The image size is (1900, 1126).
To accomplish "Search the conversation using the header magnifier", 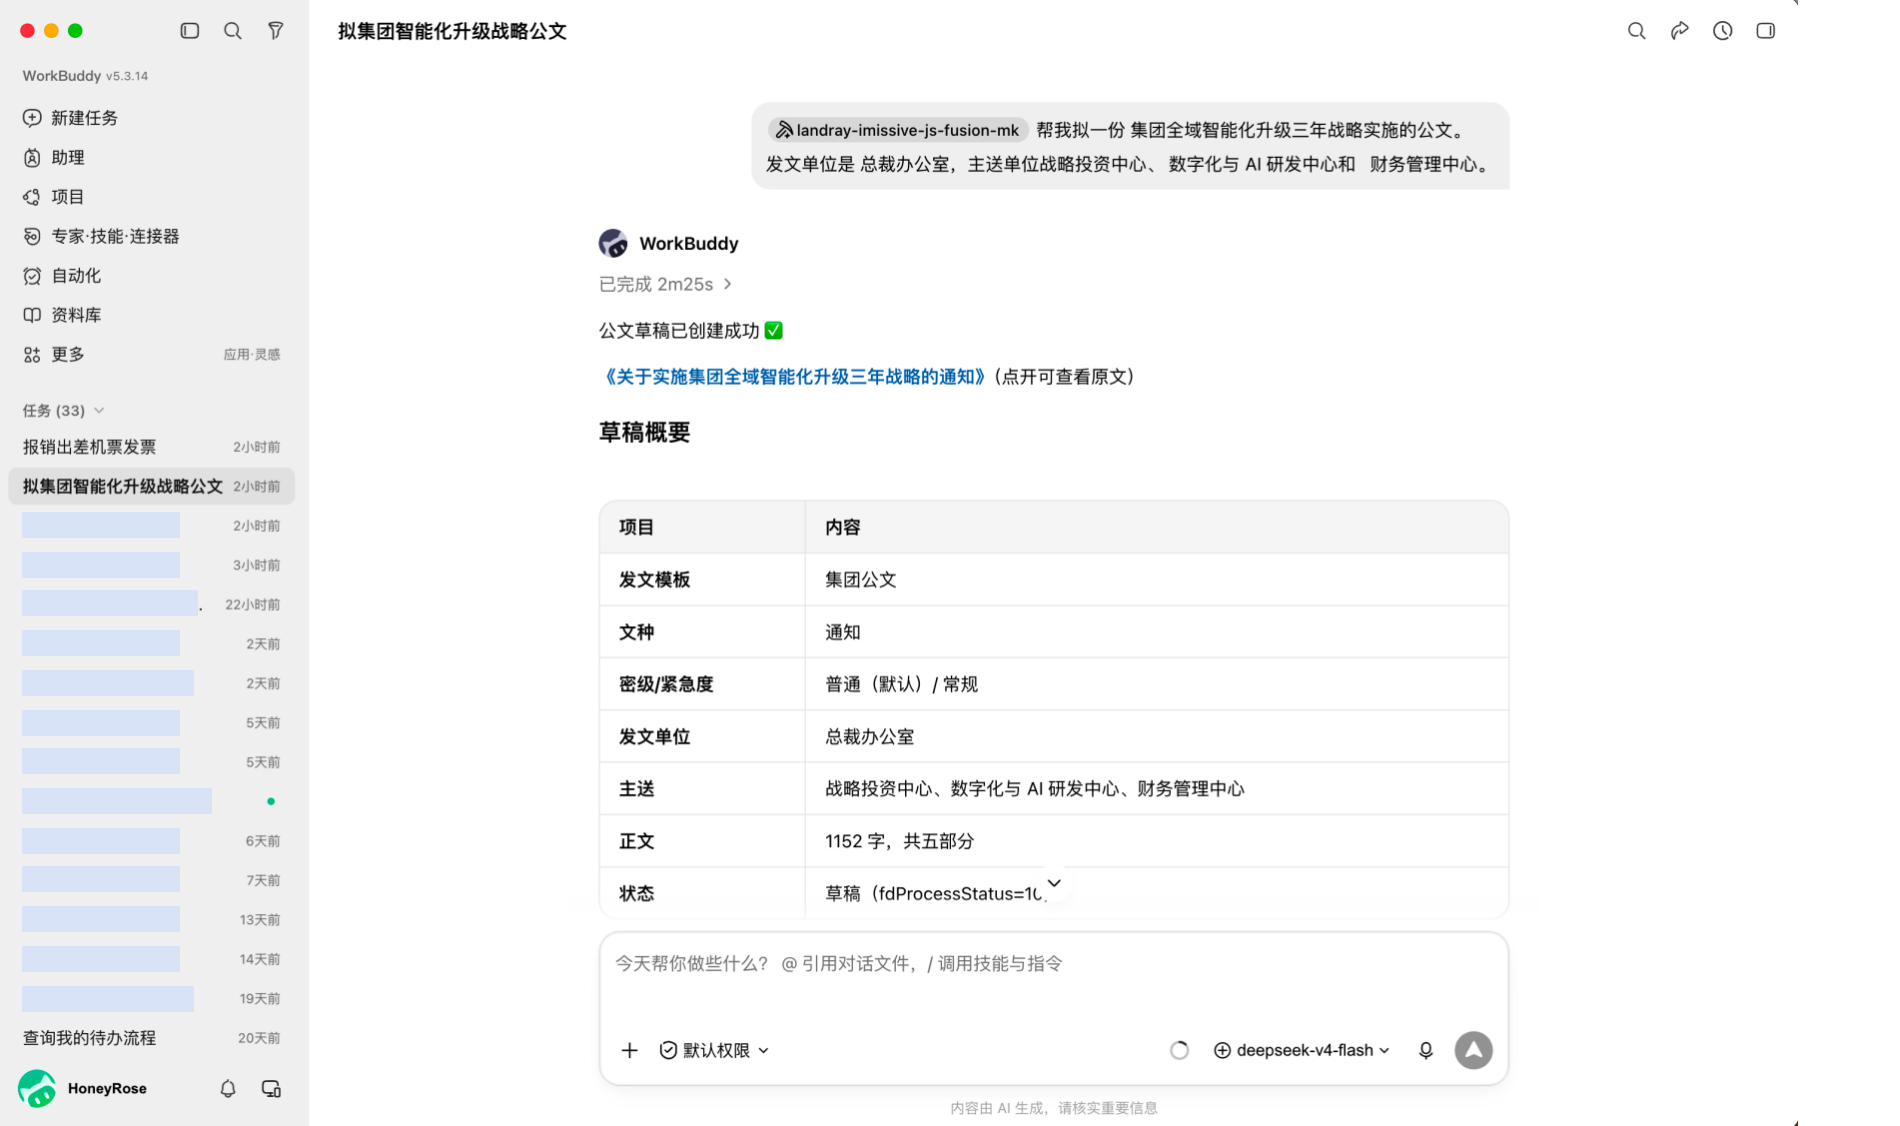I will (1636, 31).
